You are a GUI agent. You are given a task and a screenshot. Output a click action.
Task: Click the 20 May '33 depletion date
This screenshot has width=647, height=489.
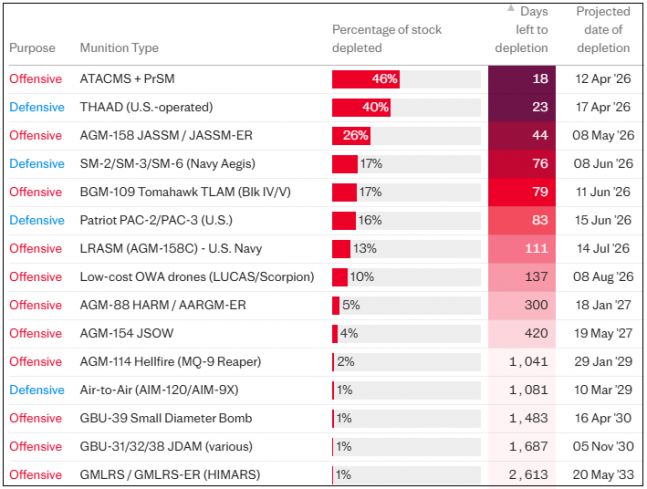603,475
